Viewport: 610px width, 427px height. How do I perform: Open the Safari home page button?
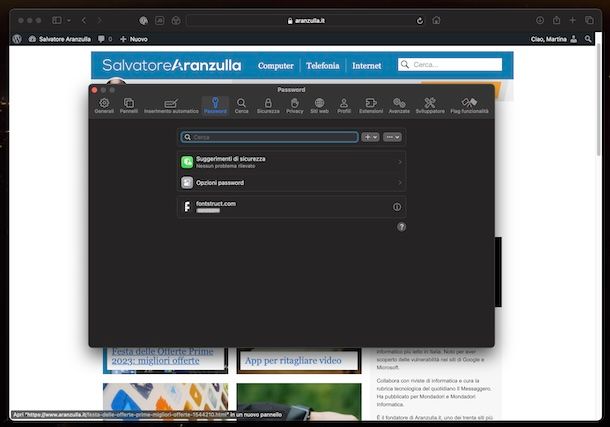pos(436,20)
